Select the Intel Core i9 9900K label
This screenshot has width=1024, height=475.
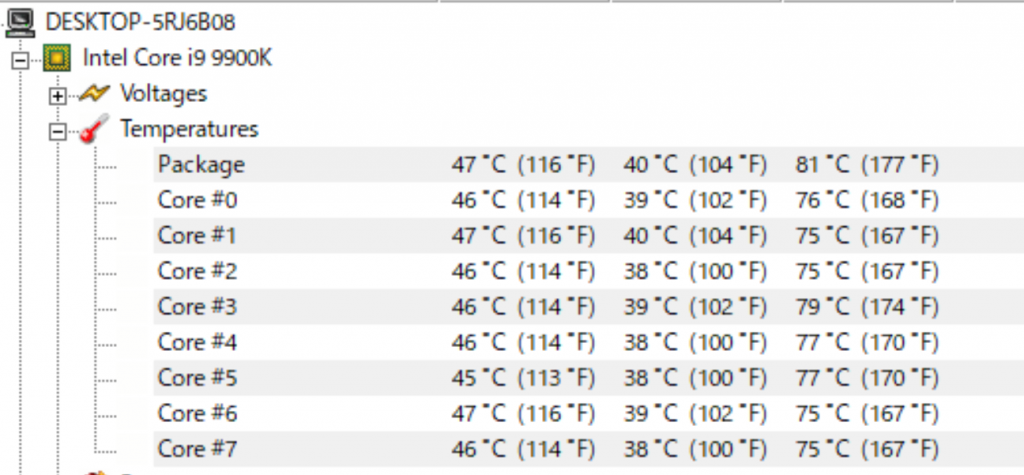178,58
